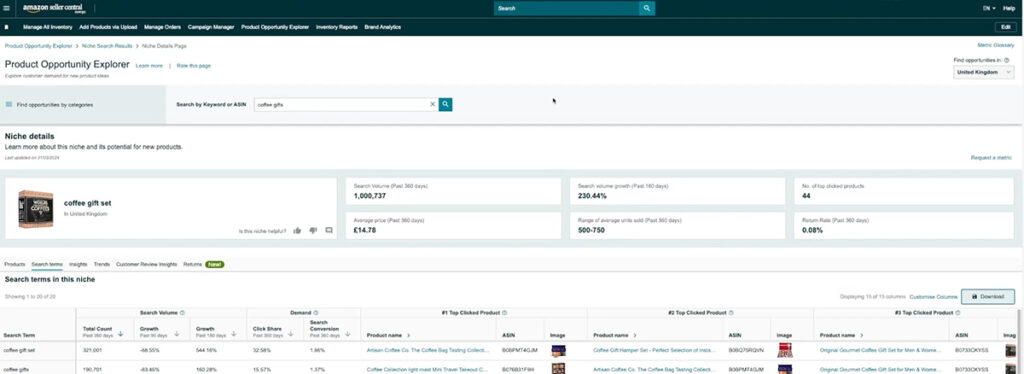Screen dimensions: 1024x374
Task: Go to Niche Search Results breadcrumb
Action: click(x=107, y=46)
